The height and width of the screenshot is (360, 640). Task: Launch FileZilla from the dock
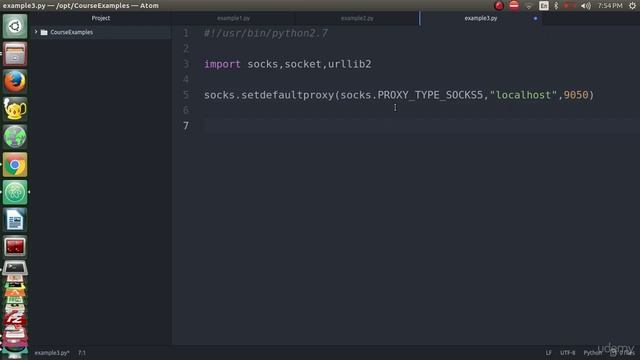click(x=15, y=318)
